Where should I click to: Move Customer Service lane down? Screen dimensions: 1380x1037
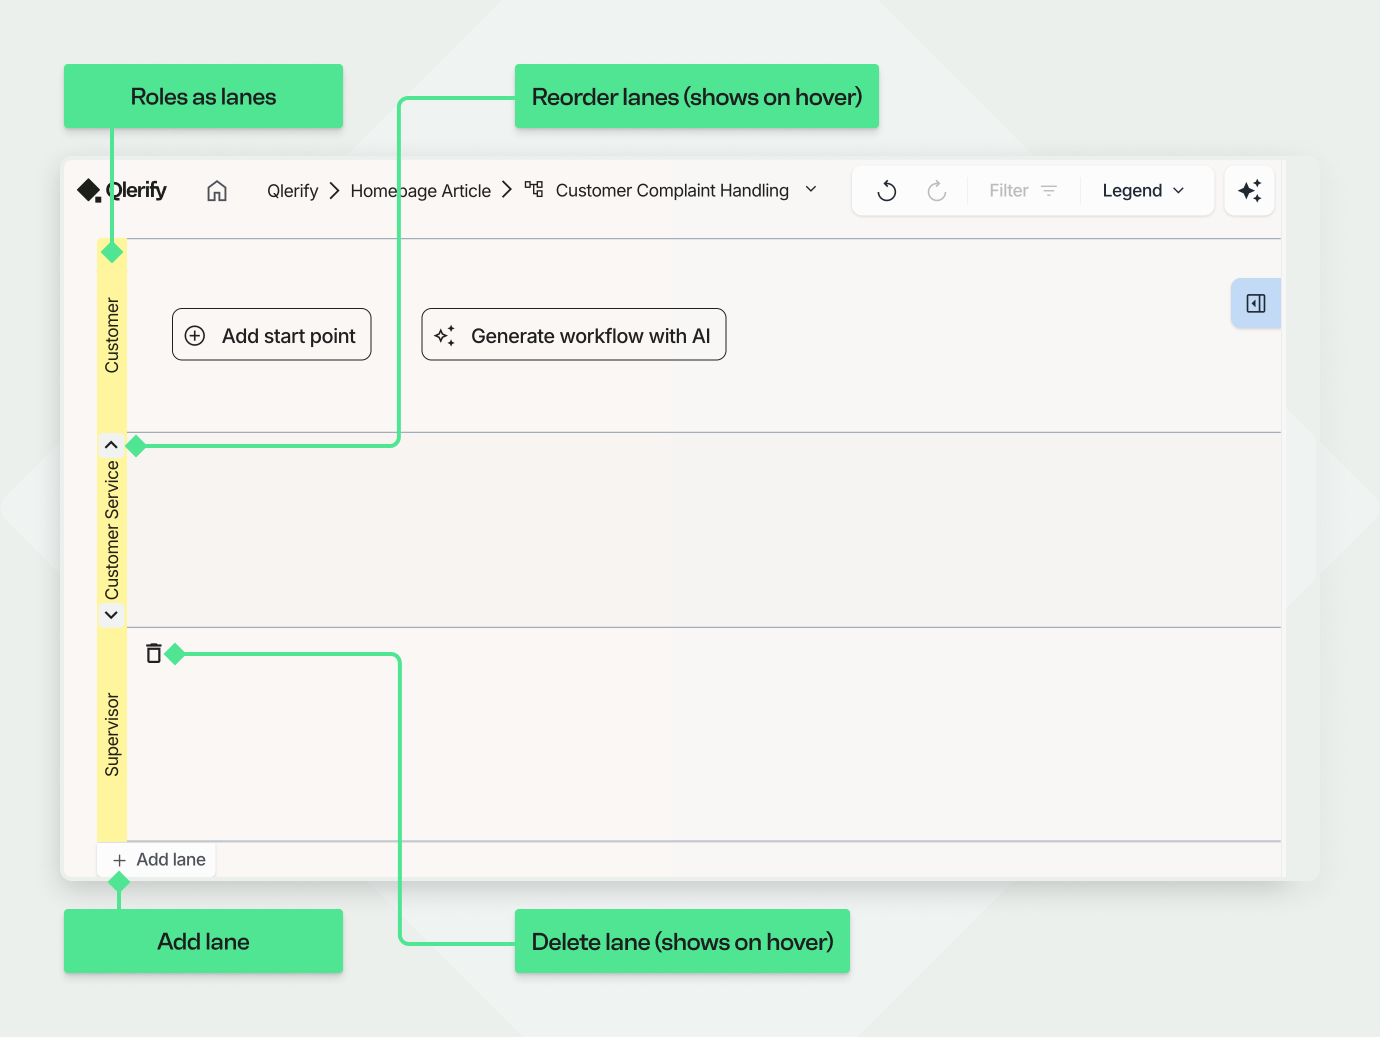(x=111, y=615)
